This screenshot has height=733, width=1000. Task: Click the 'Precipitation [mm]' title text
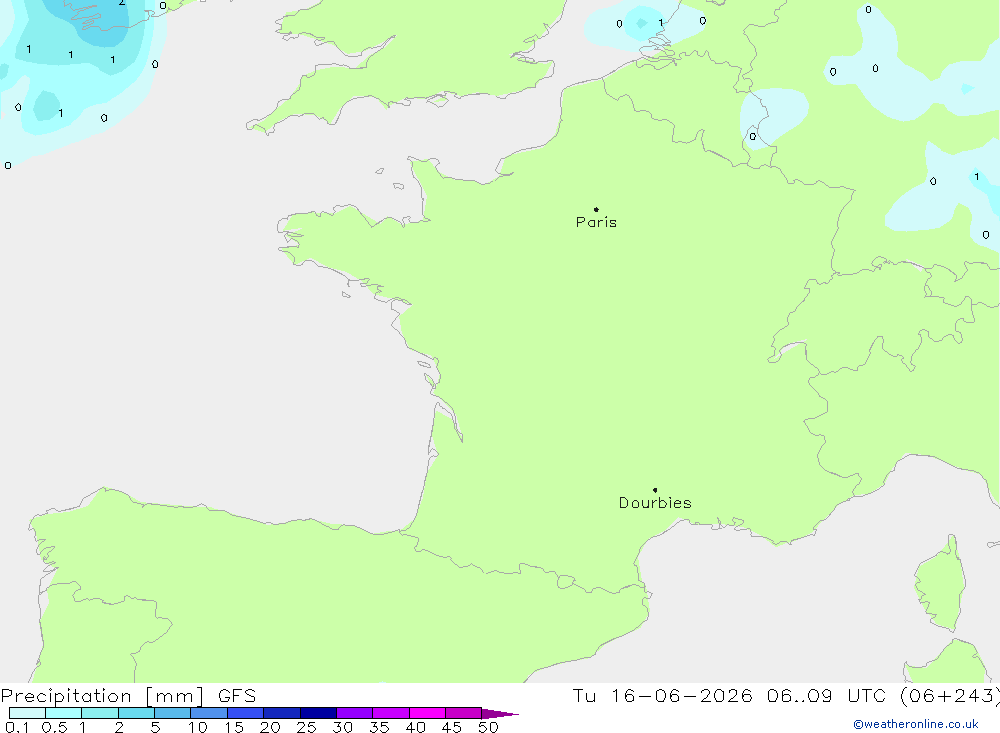(102, 695)
